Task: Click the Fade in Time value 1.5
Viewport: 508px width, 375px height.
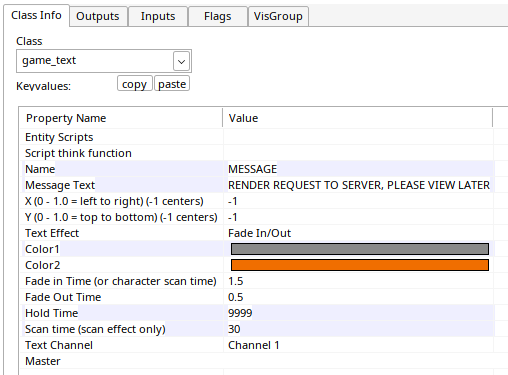Action: 235,281
